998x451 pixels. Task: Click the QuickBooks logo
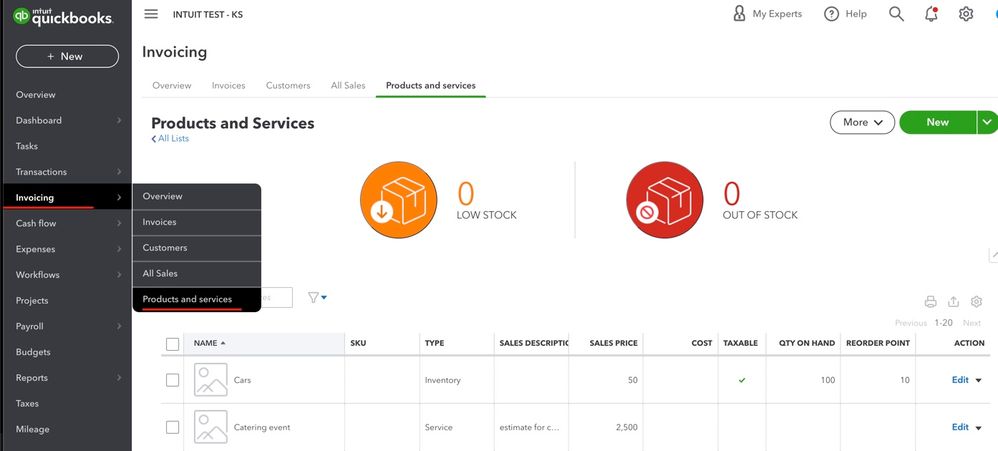pos(63,17)
